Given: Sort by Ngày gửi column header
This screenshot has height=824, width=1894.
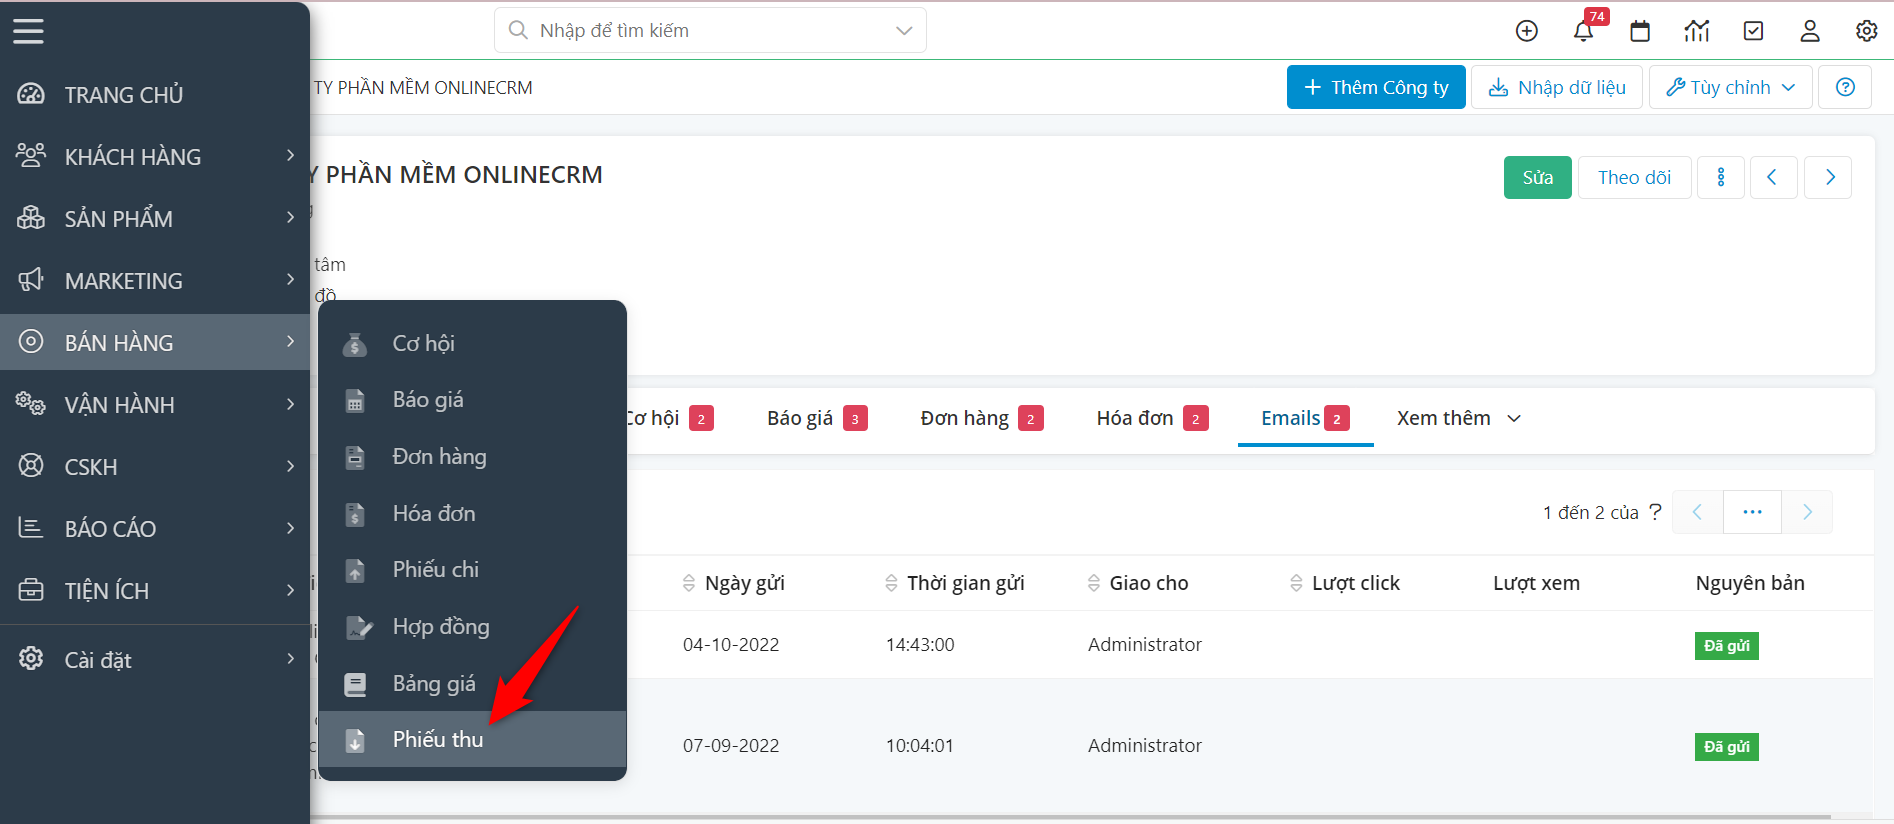Looking at the screenshot, I should [x=743, y=583].
